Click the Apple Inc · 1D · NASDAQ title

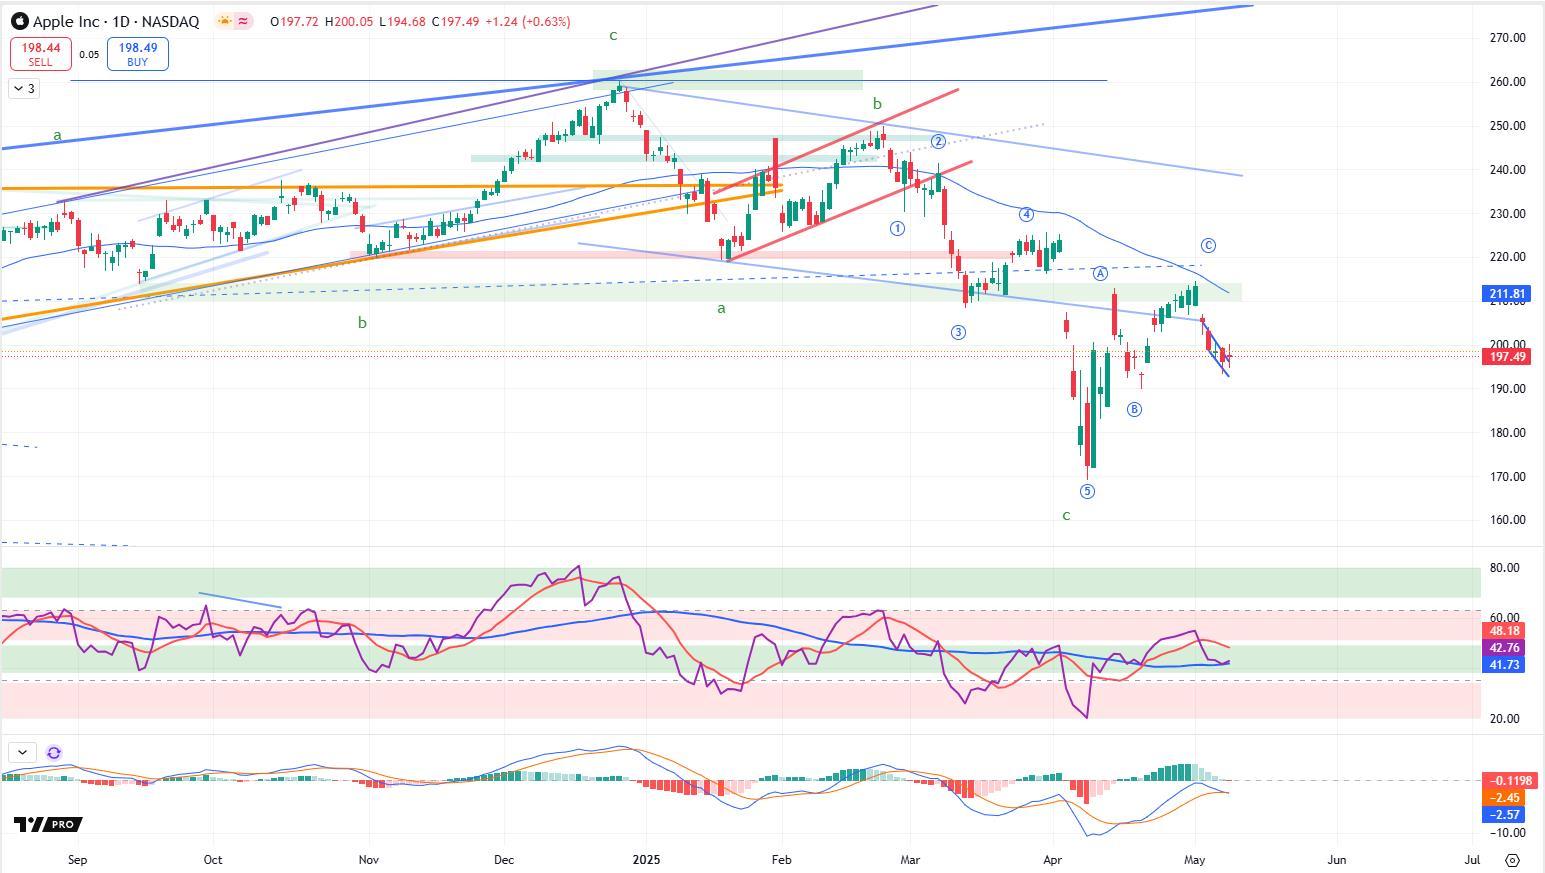116,21
